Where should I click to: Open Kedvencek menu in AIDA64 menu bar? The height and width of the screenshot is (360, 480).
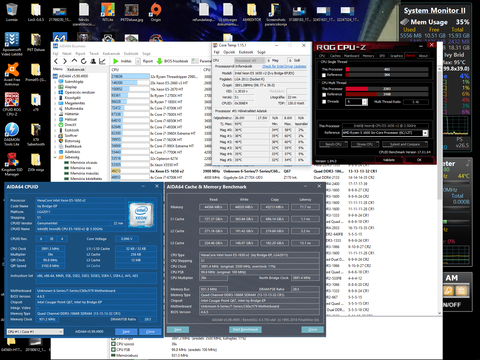pyautogui.click(x=111, y=53)
